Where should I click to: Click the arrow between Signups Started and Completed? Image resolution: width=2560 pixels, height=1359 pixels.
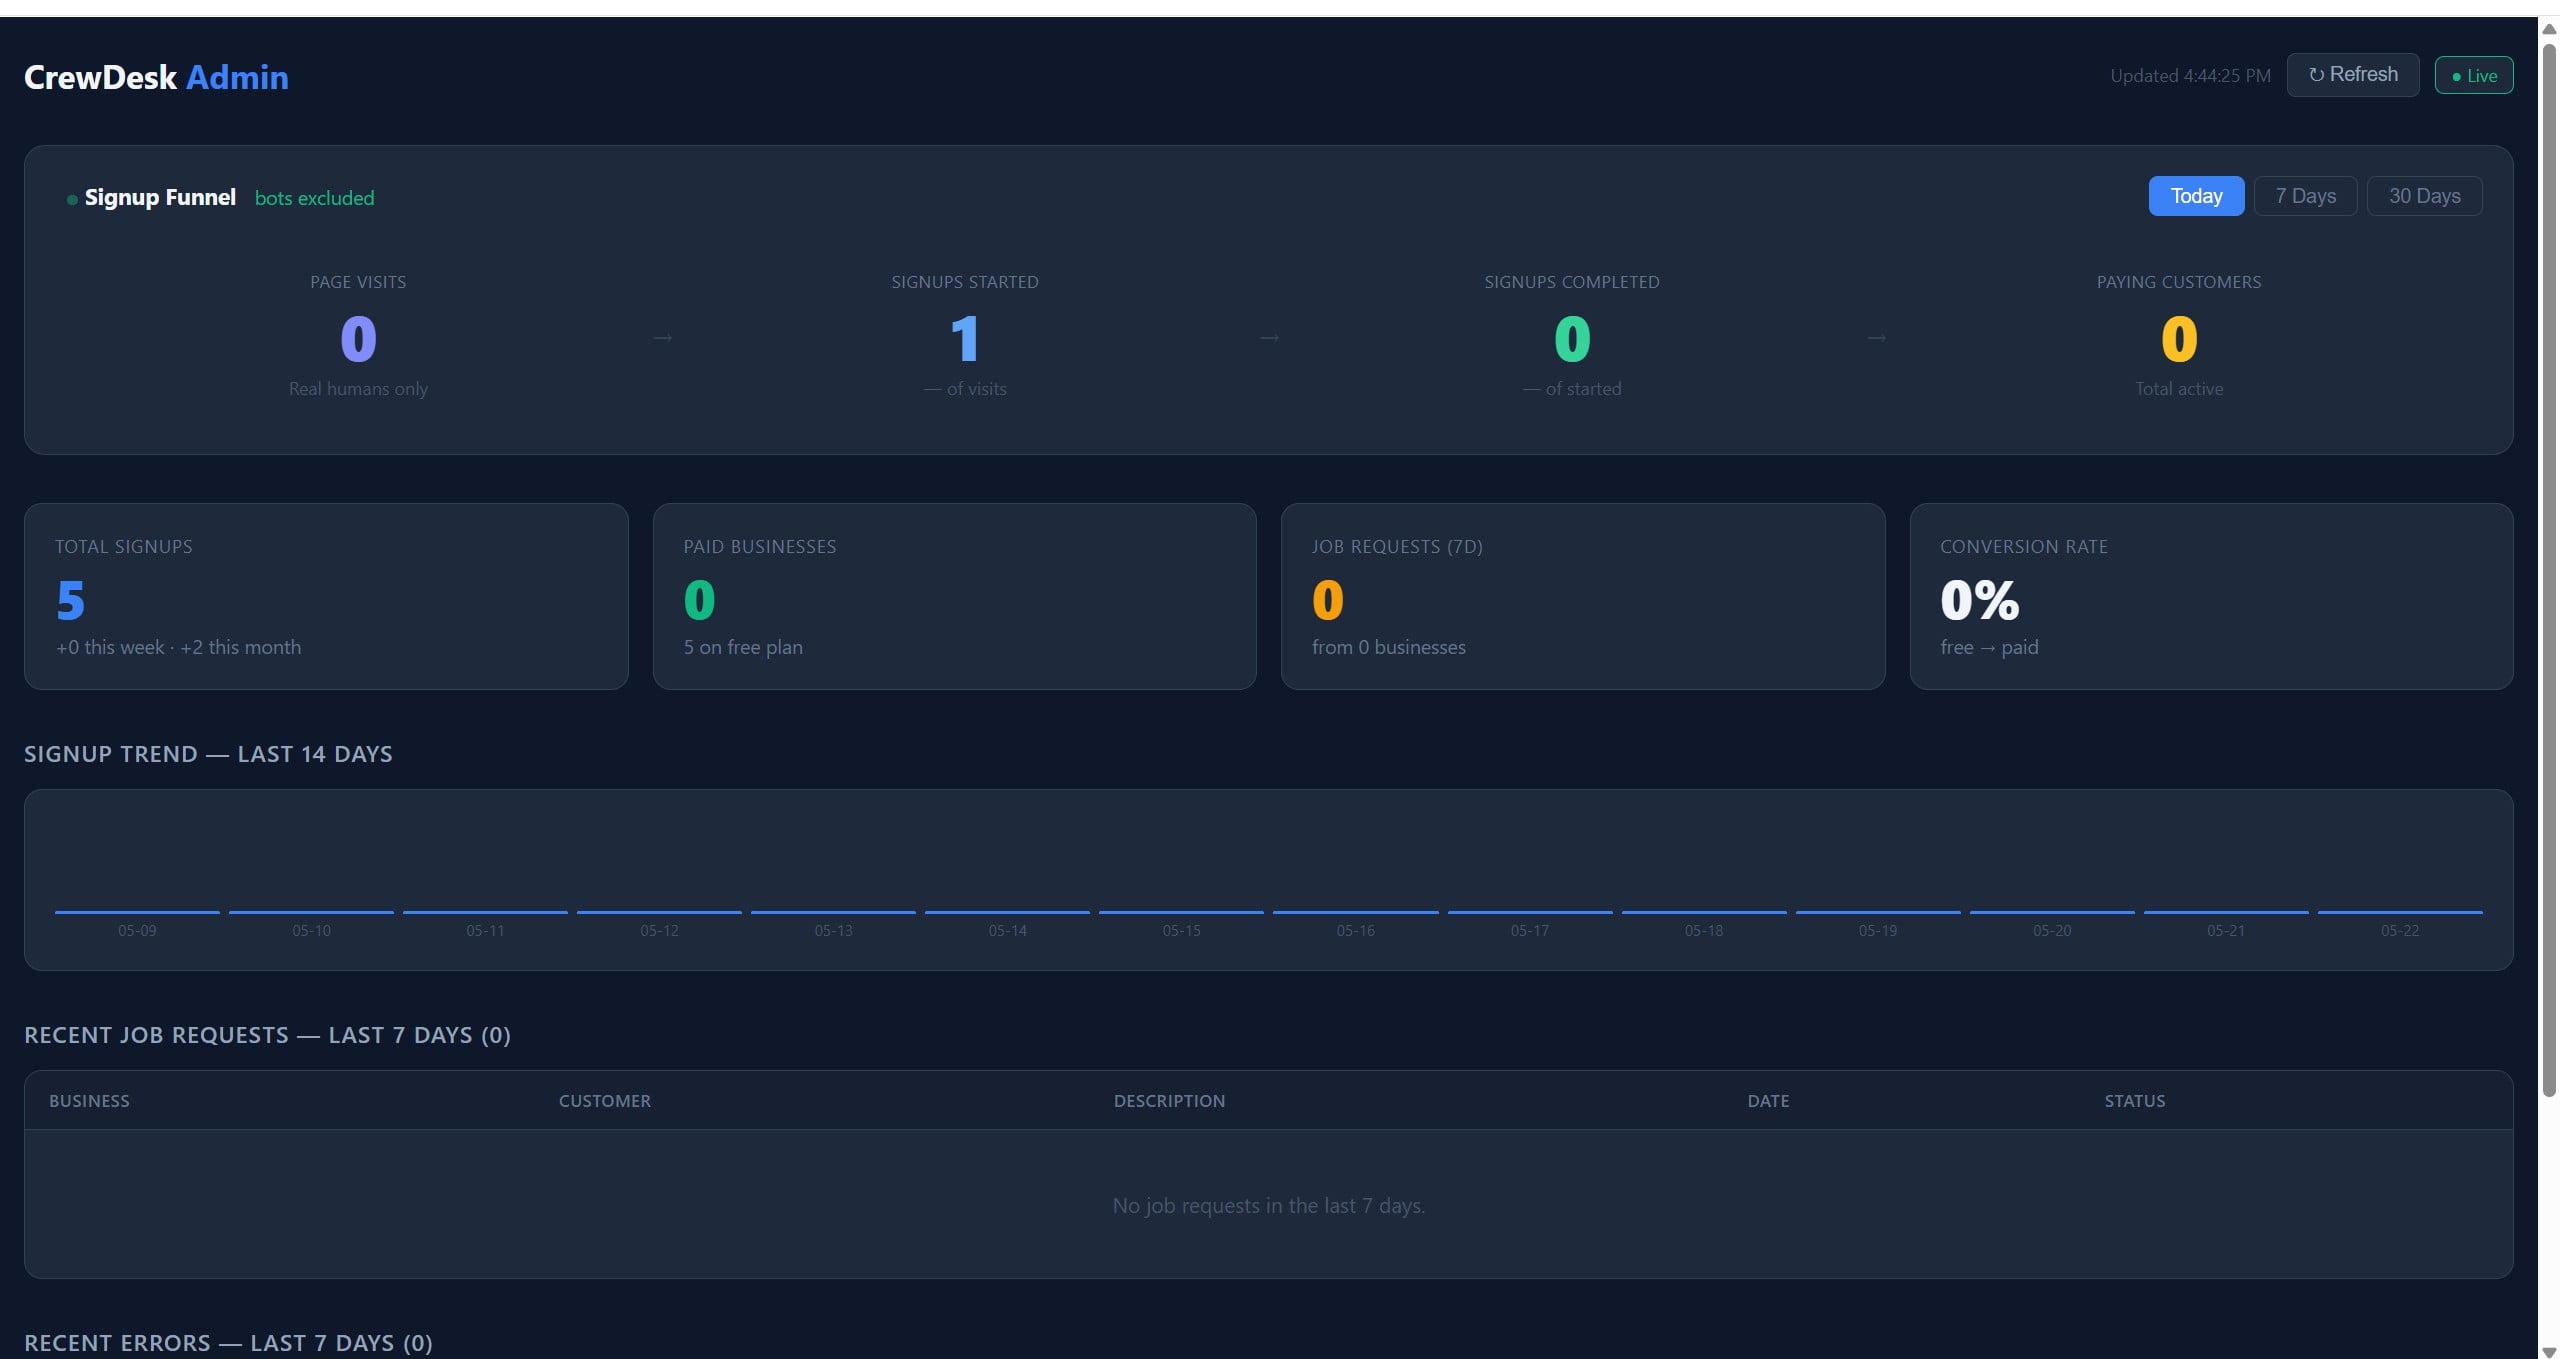[1269, 338]
